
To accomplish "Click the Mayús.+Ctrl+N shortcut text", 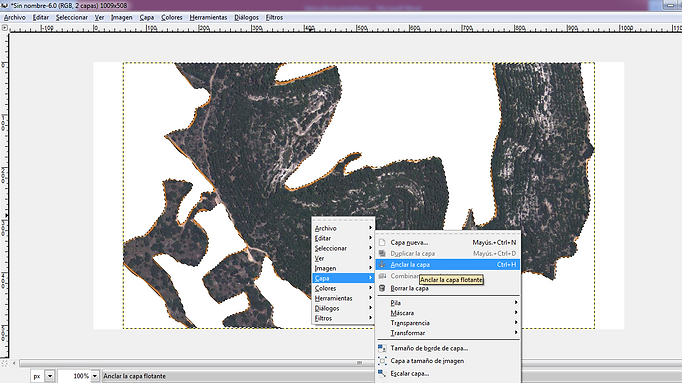I will [494, 243].
